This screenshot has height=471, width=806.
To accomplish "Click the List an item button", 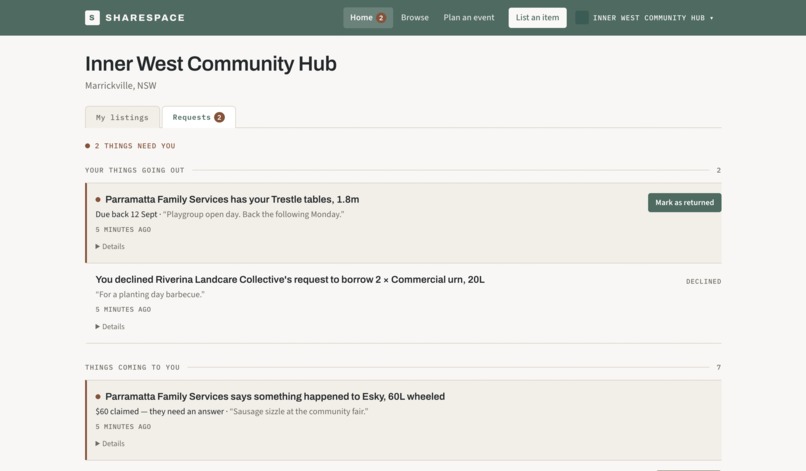I will coord(537,17).
